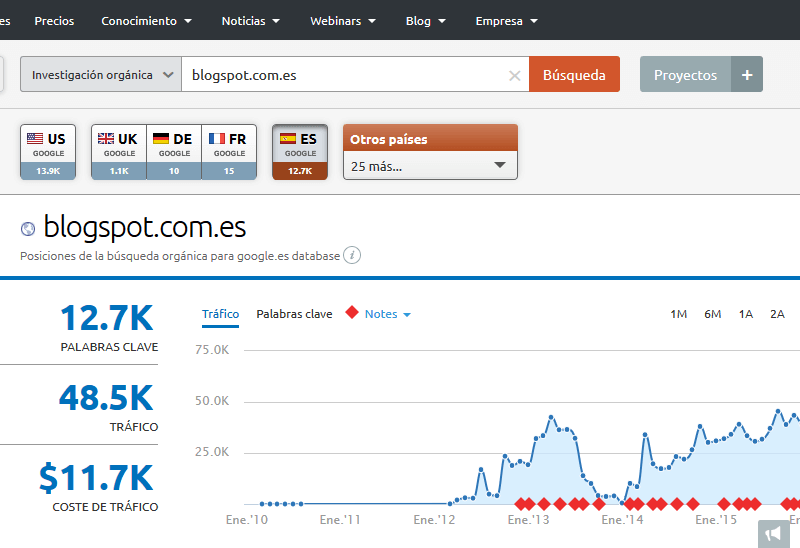Click the Otros países header
Viewport: 800px width, 548px height.
point(430,138)
